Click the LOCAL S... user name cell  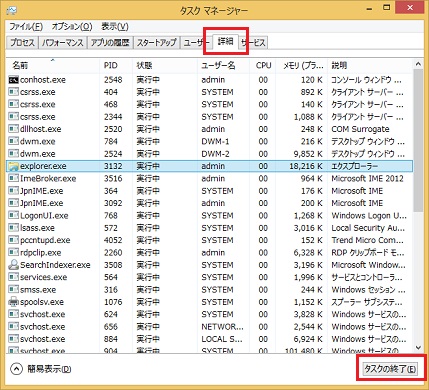pyautogui.click(x=222, y=339)
